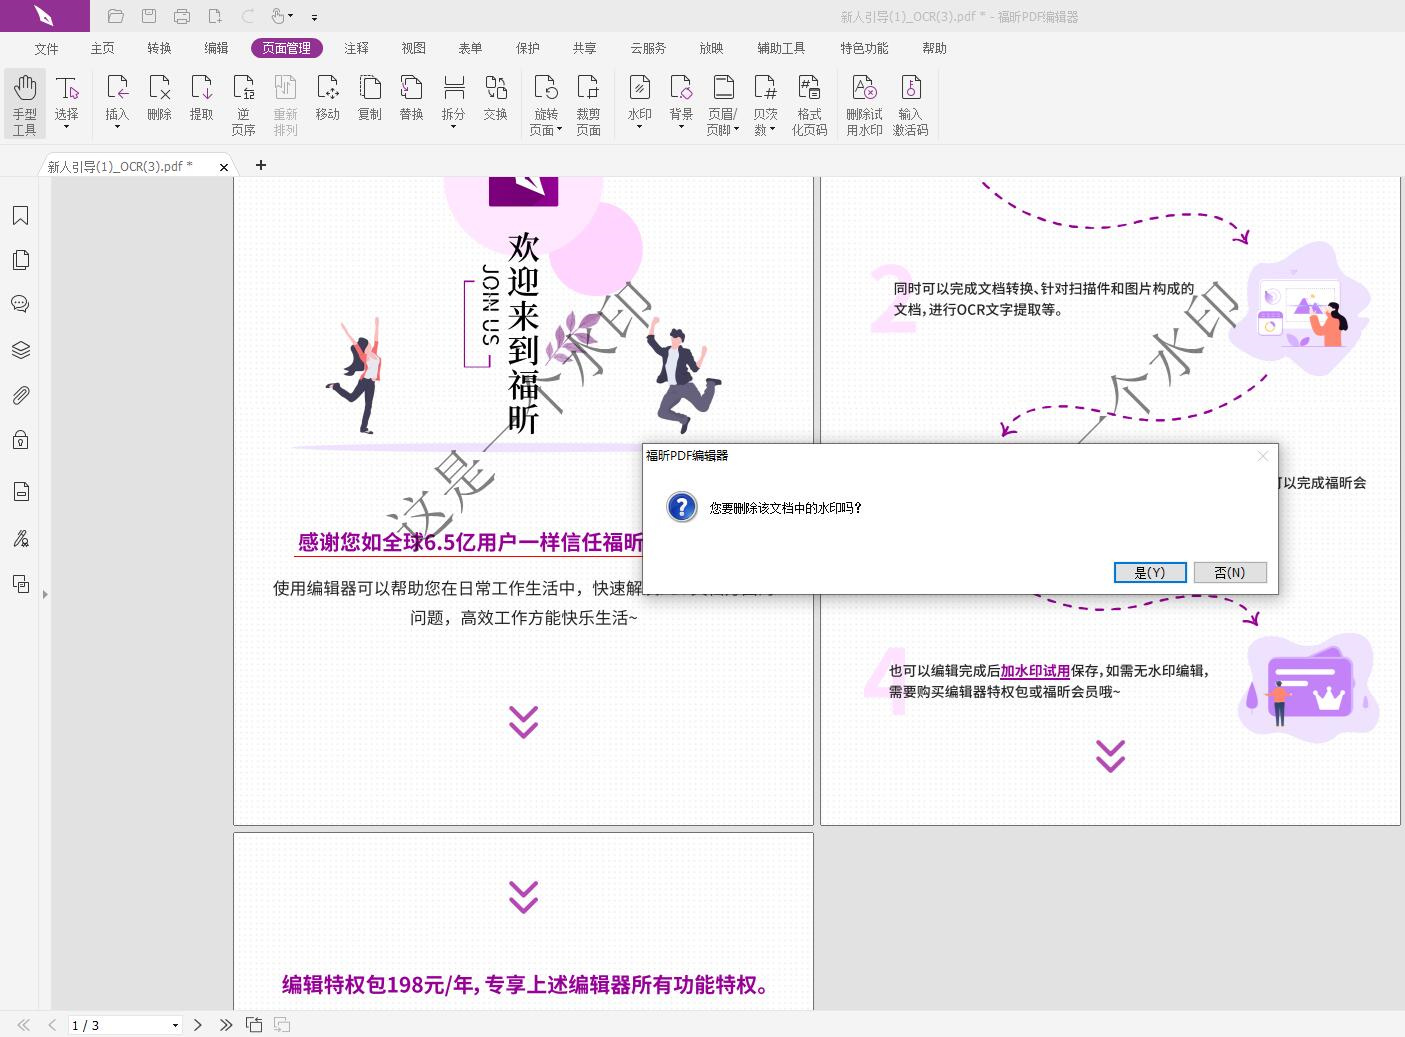The height and width of the screenshot is (1037, 1405).
Task: Click the 加水印试用 hyperlink in document
Action: click(x=1034, y=671)
